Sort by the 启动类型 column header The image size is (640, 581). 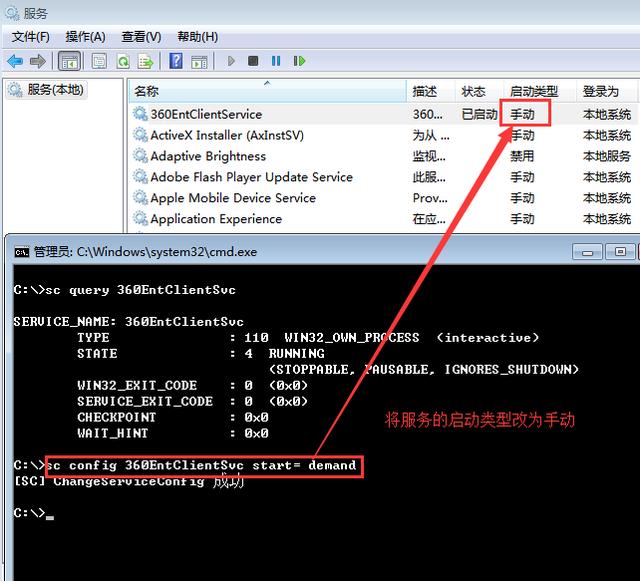click(539, 91)
